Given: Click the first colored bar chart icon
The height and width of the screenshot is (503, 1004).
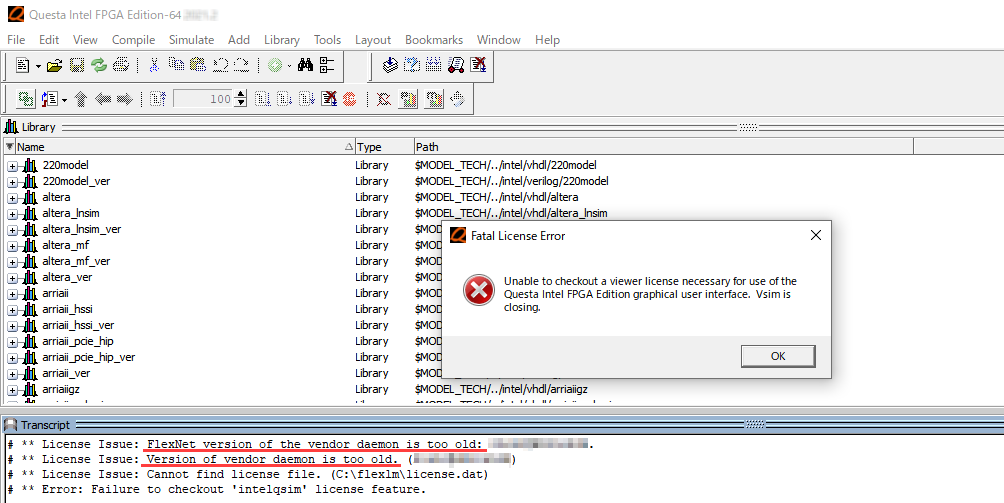Looking at the screenshot, I should pos(408,99).
